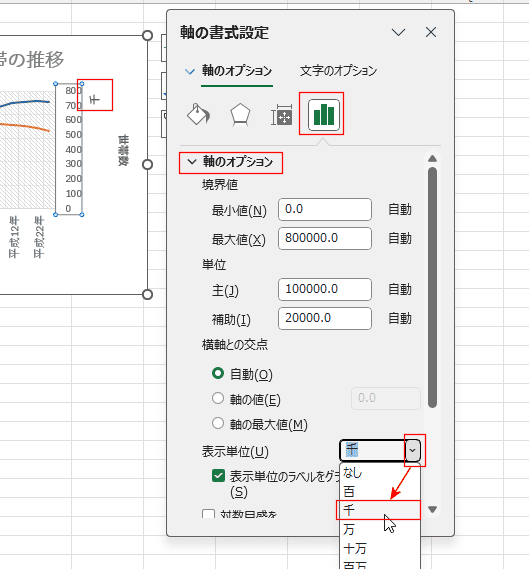Reset 主 unit with 自動 button

pos(399,289)
